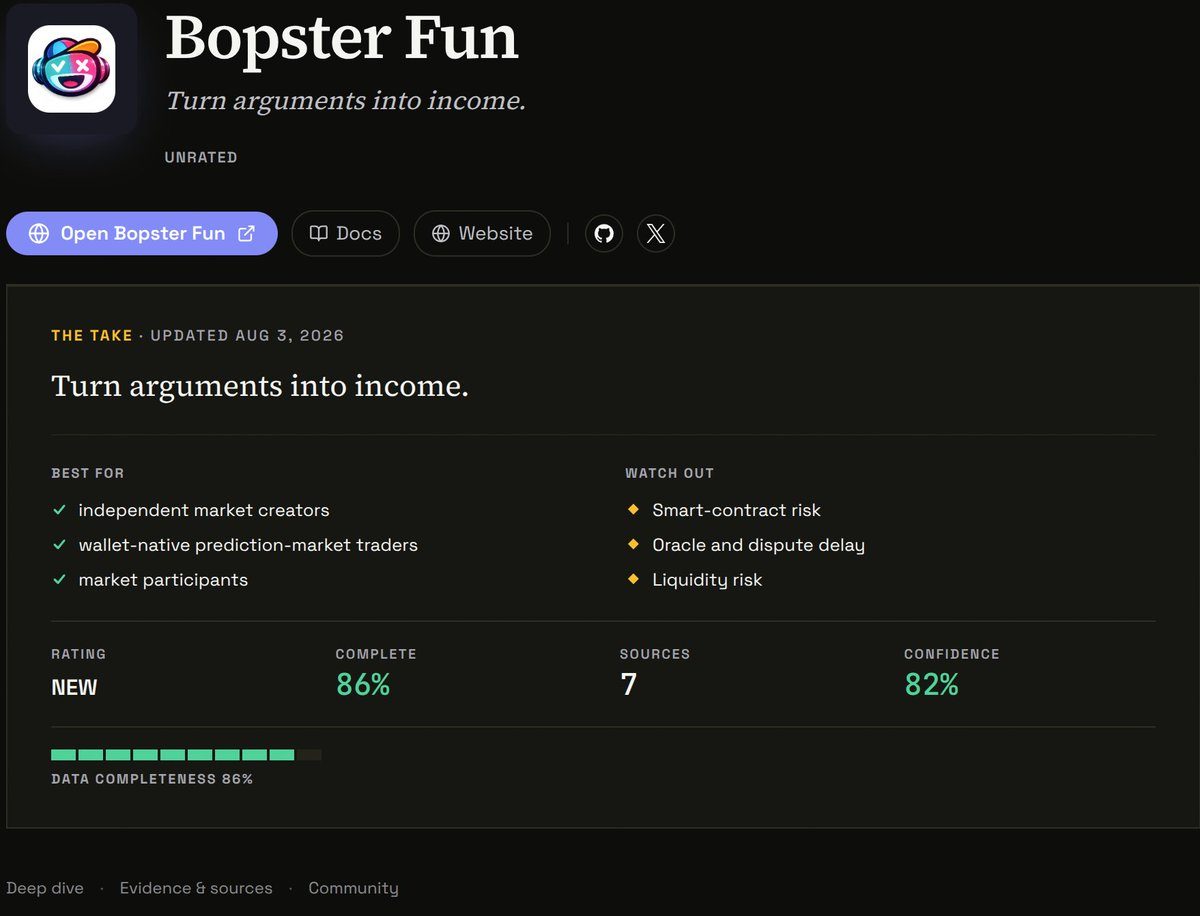The height and width of the screenshot is (916, 1200).
Task: Click checkmark beside independent market creators
Action: tap(59, 510)
